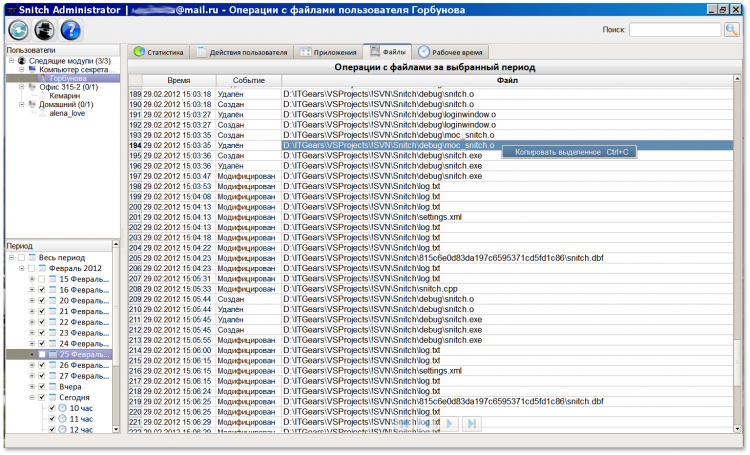
Task: Click the Компьютер секрета computer icon
Action: tap(33, 69)
